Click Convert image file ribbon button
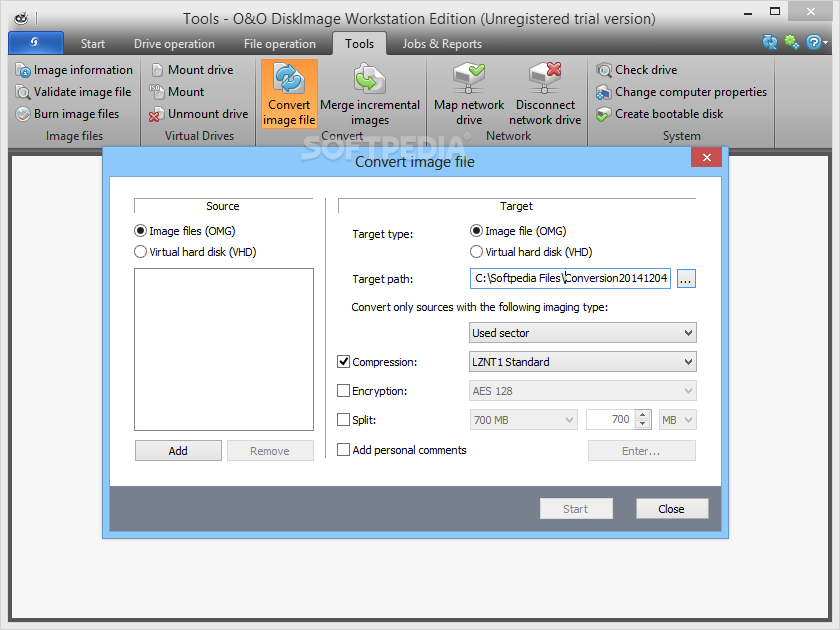The height and width of the screenshot is (630, 840). click(x=289, y=94)
